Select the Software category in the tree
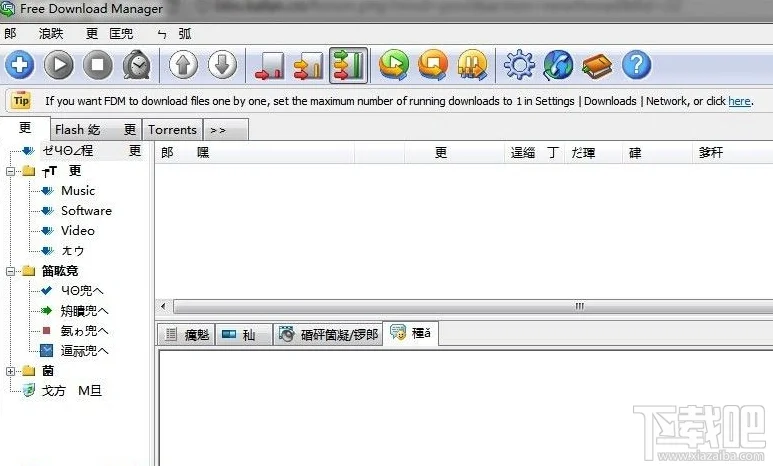 point(86,211)
